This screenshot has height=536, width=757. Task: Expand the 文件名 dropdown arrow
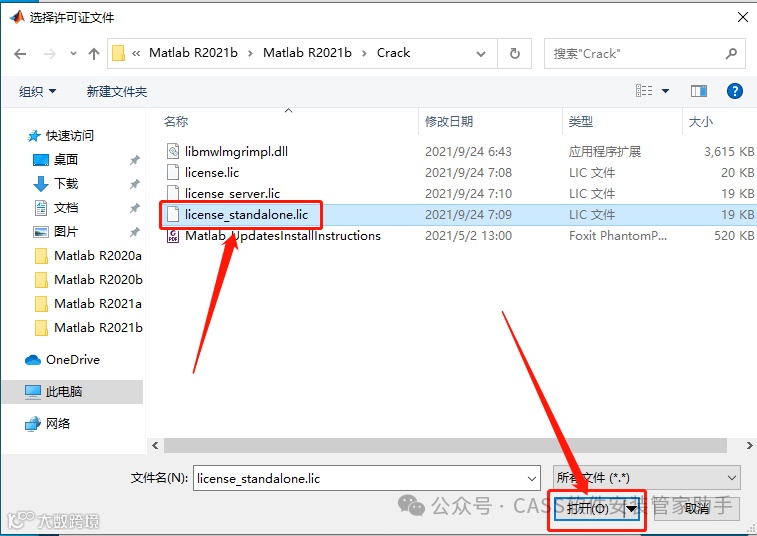click(532, 479)
